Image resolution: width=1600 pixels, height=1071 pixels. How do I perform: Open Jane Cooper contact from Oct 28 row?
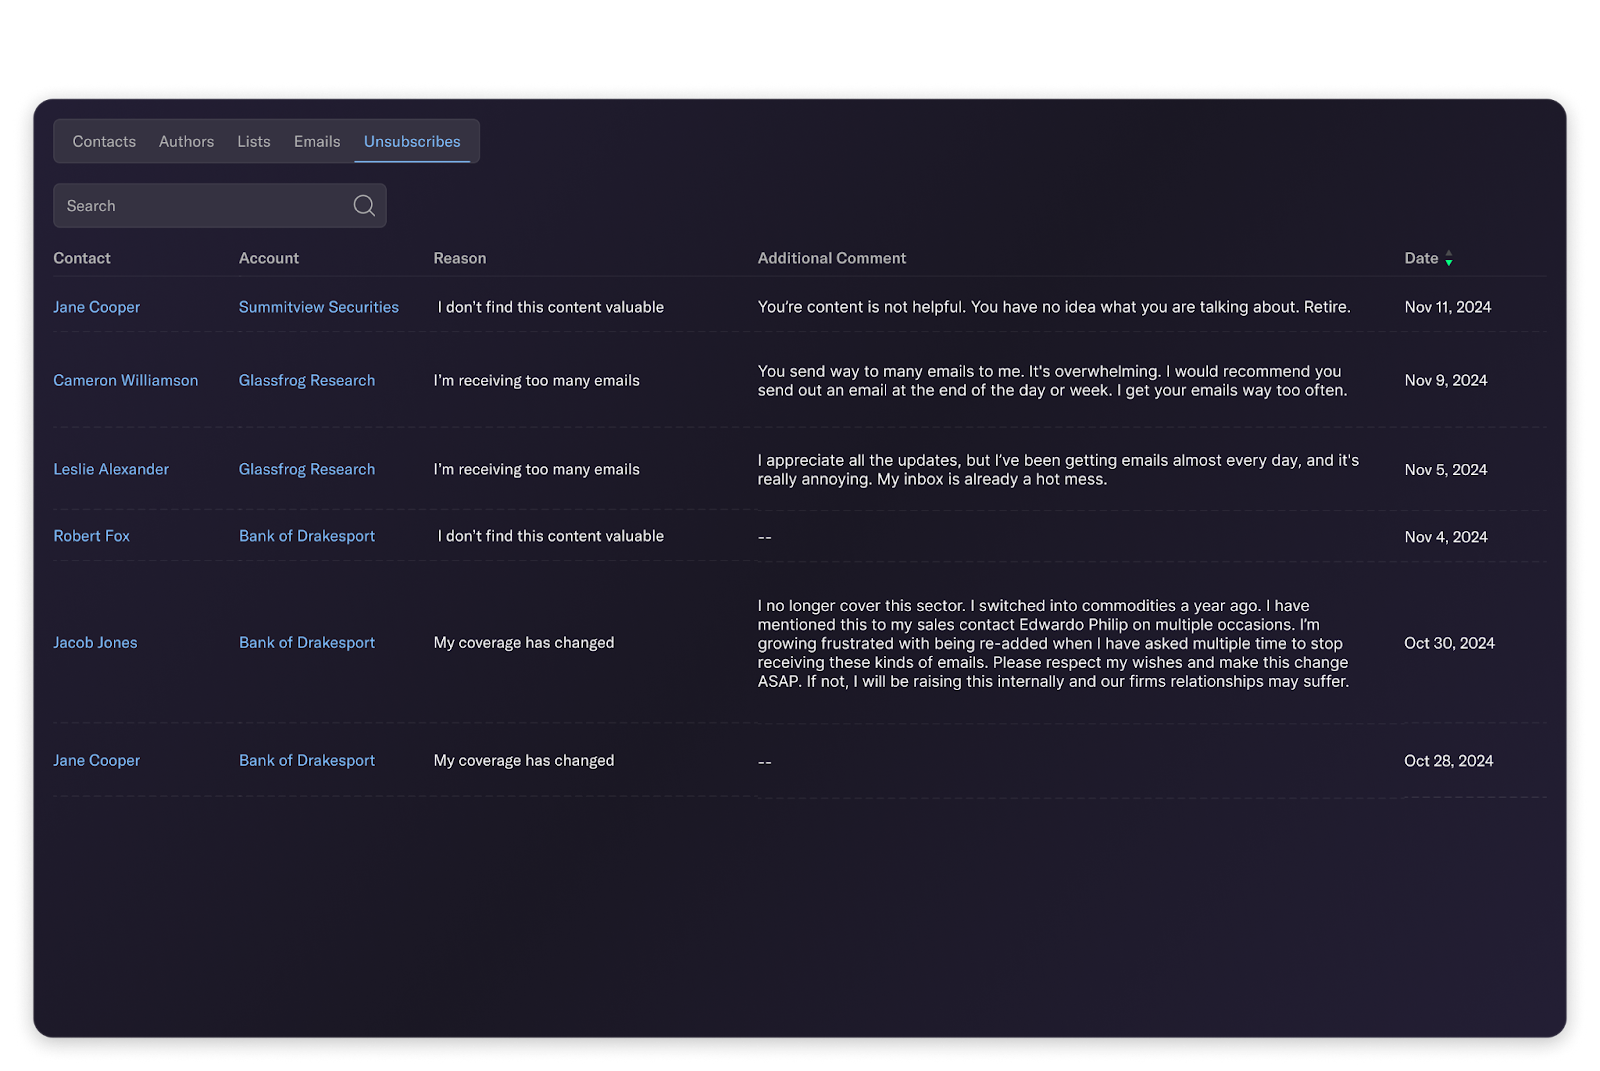click(96, 760)
